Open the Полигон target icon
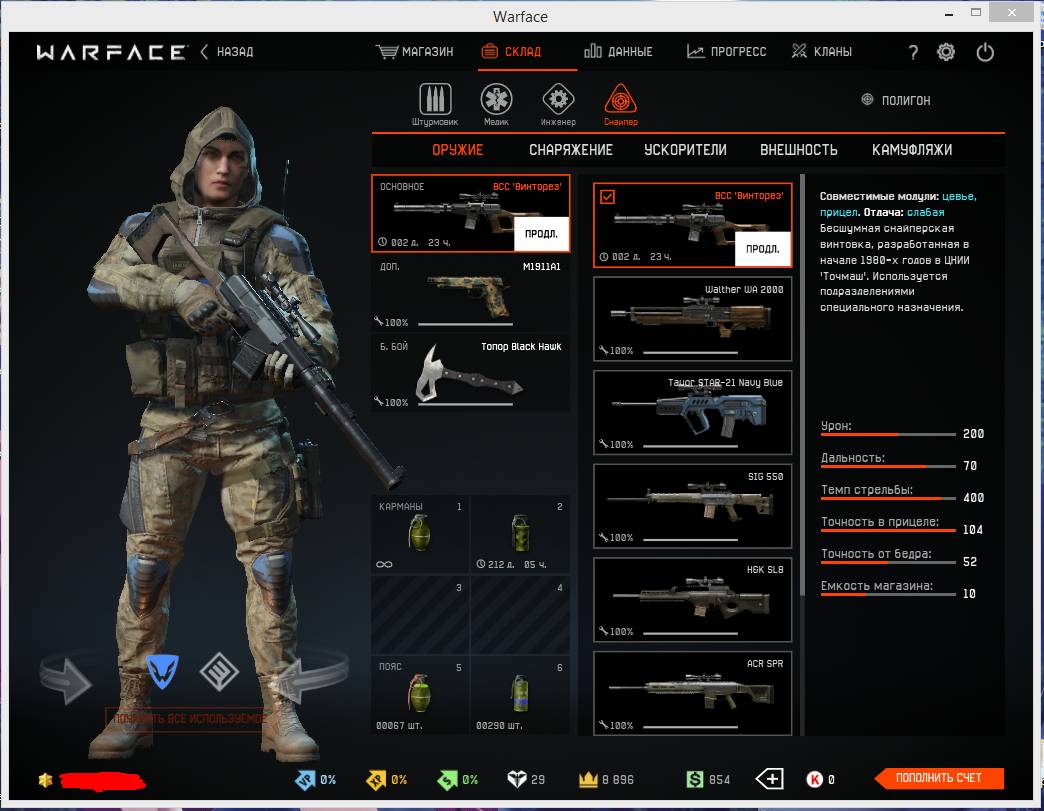 [867, 100]
